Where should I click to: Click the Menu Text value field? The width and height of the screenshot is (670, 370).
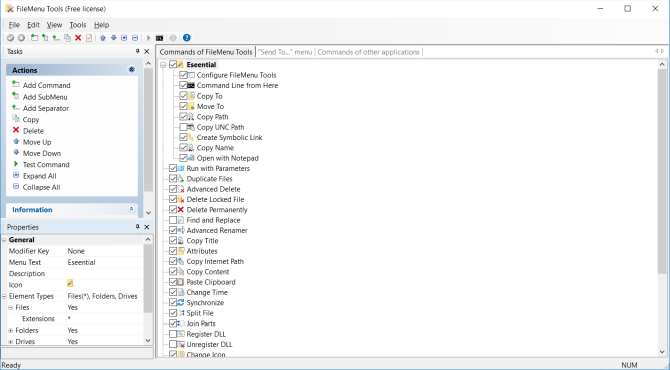pos(104,262)
